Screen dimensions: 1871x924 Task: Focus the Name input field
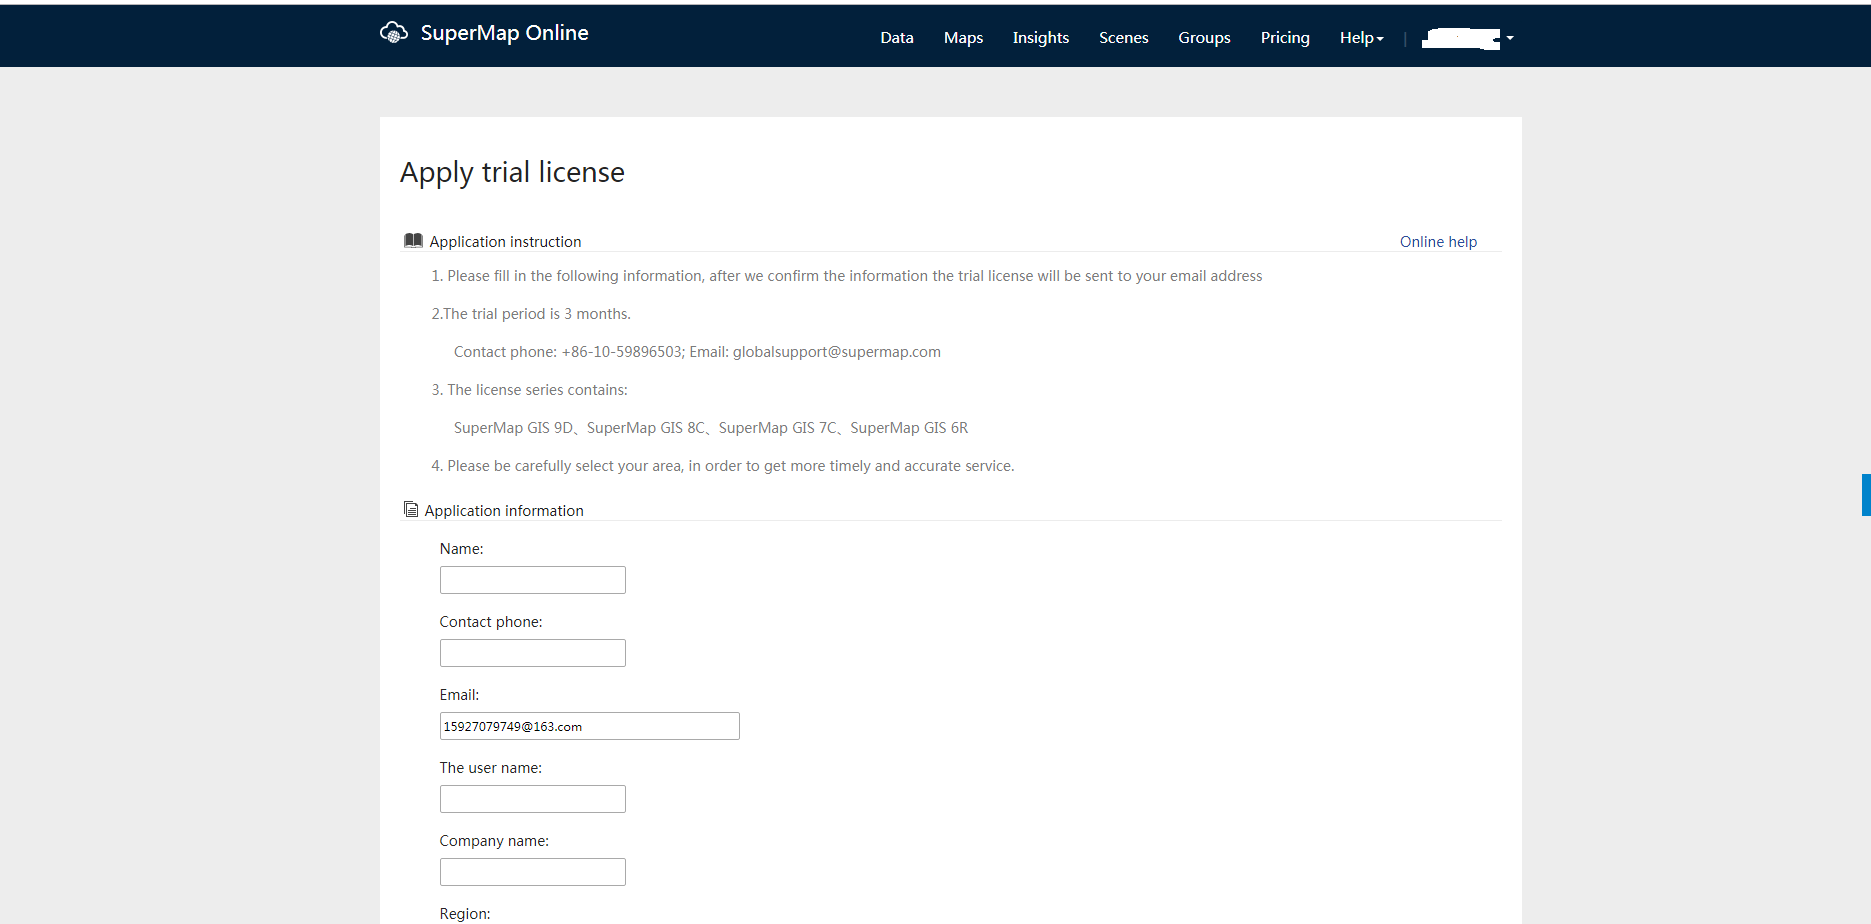coord(533,580)
